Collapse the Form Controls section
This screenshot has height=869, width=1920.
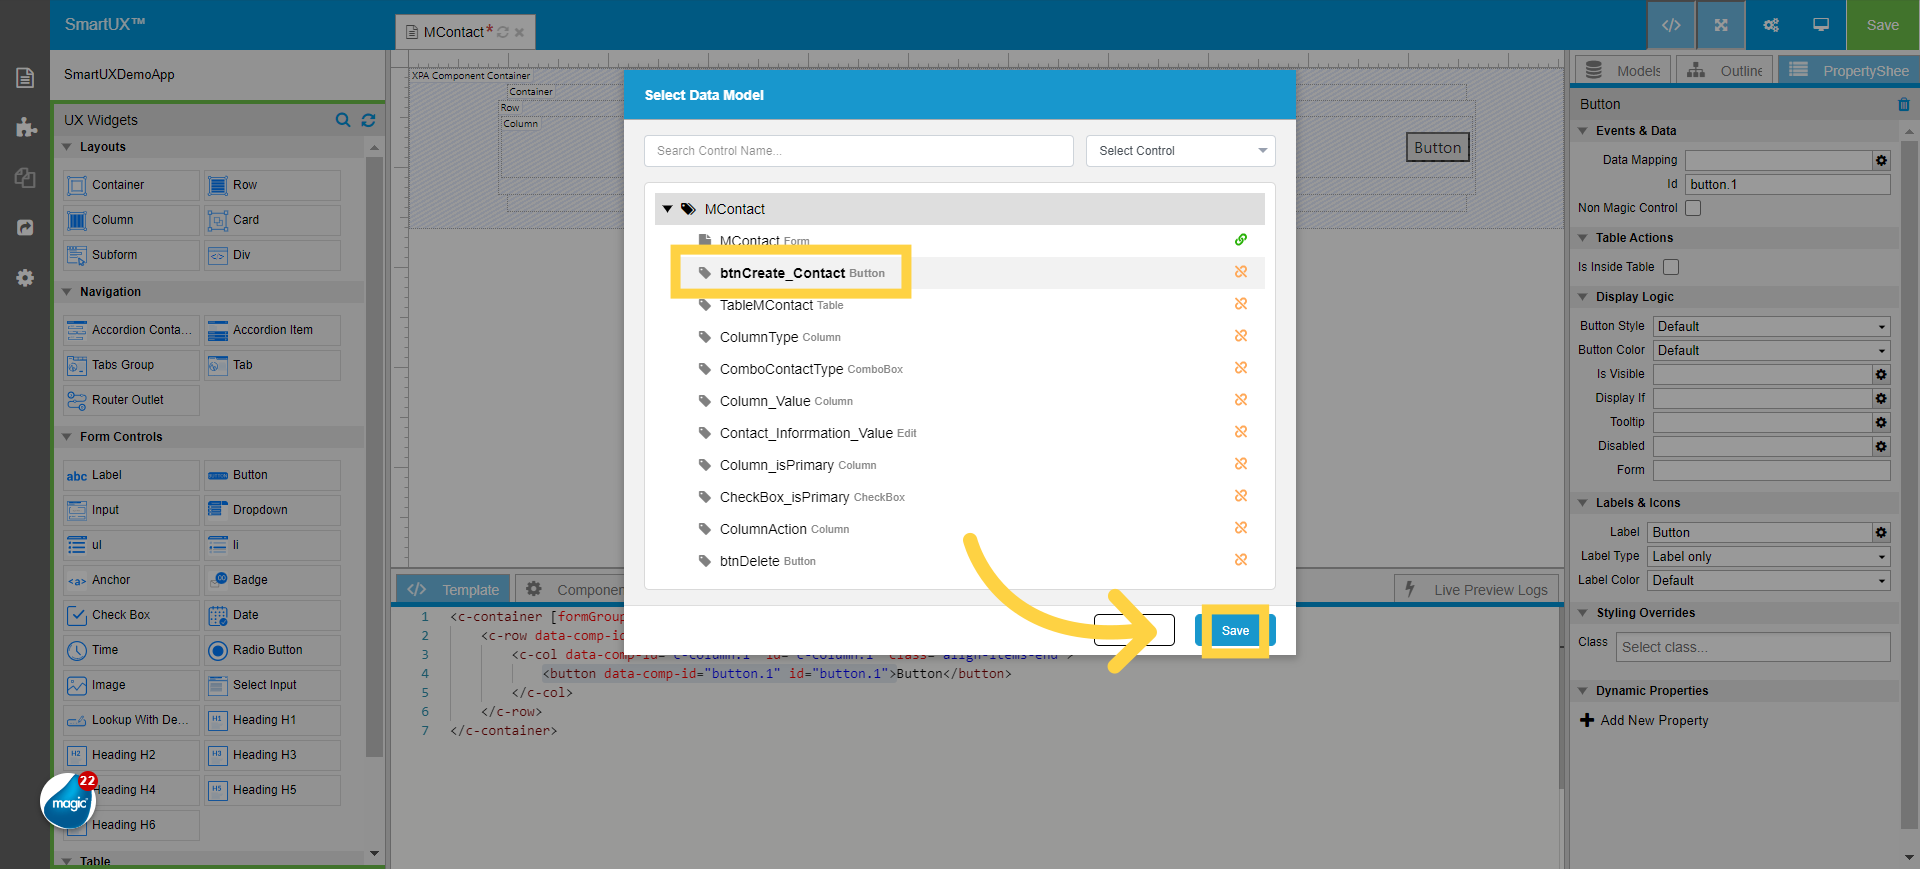pyautogui.click(x=67, y=437)
